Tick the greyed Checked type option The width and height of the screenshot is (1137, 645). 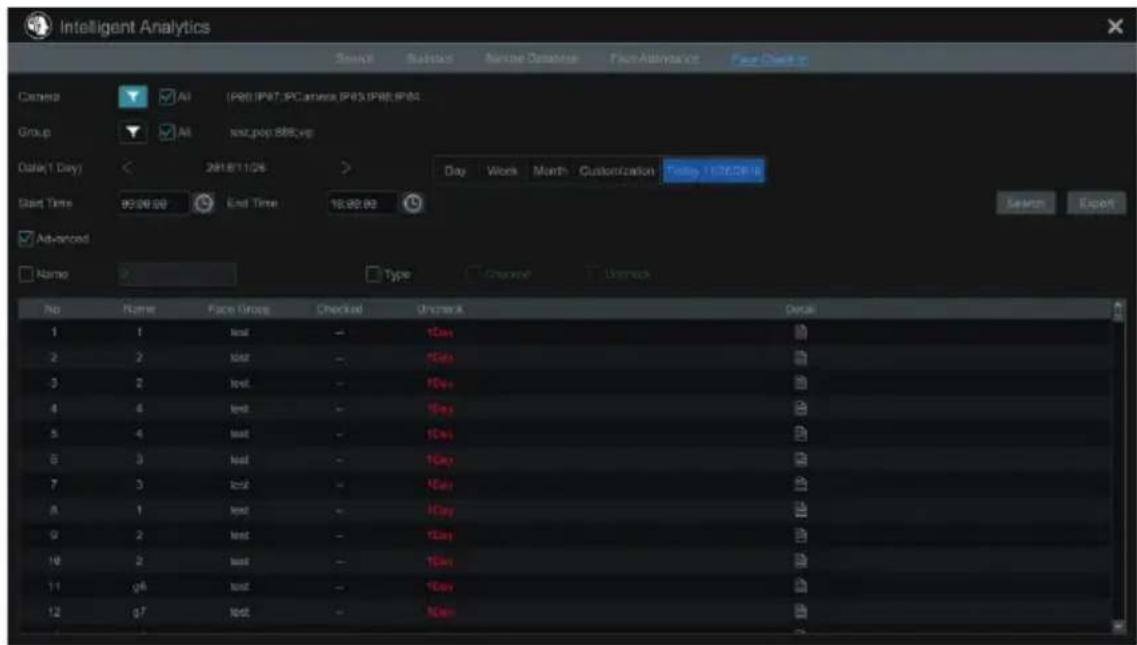[473, 274]
